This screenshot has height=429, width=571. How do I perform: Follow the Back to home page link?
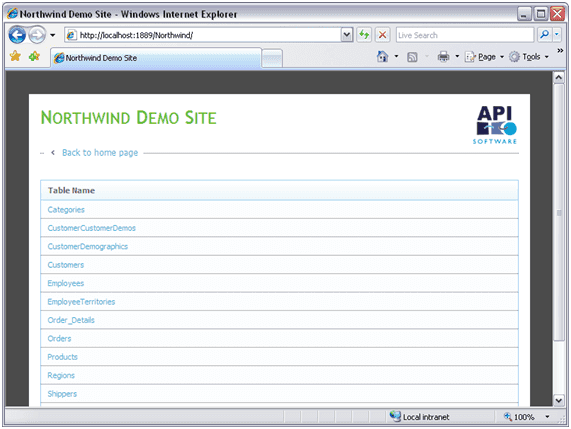click(x=100, y=153)
